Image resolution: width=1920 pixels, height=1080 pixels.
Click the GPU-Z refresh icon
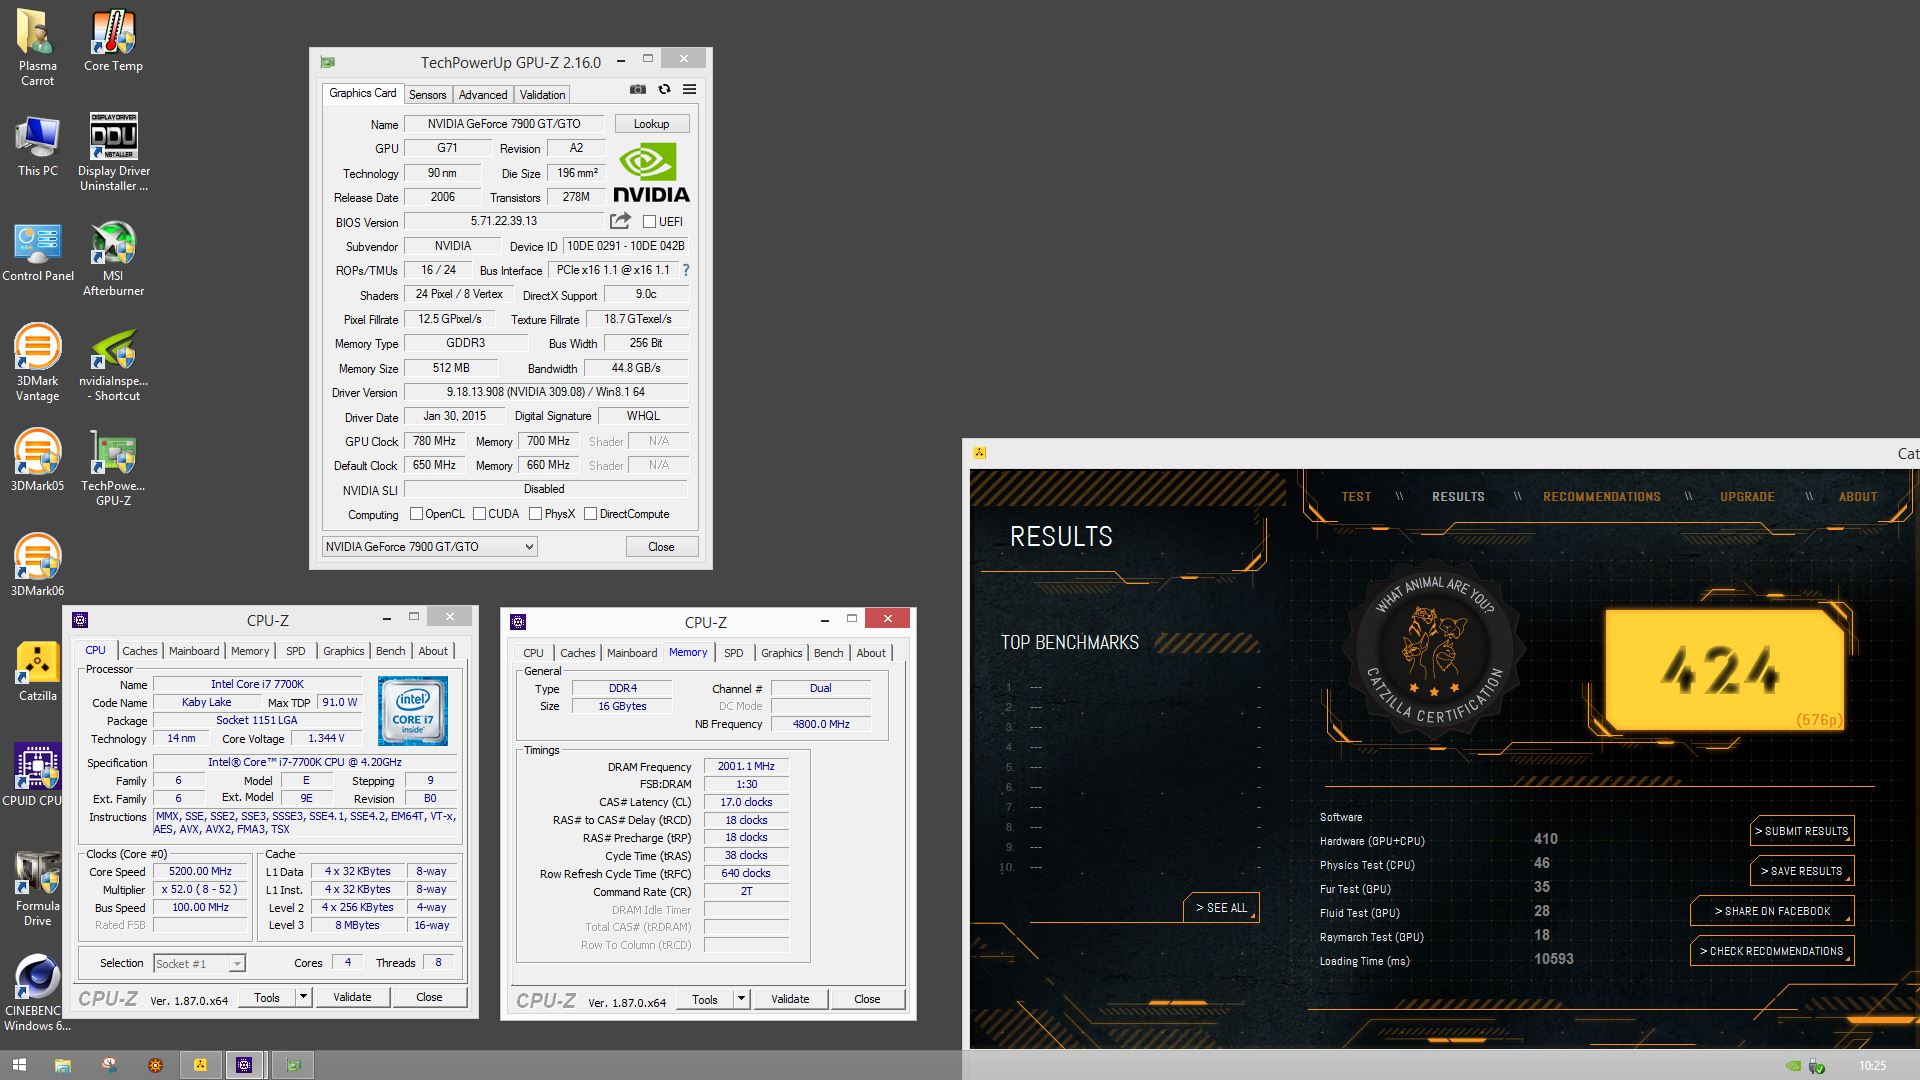click(664, 89)
